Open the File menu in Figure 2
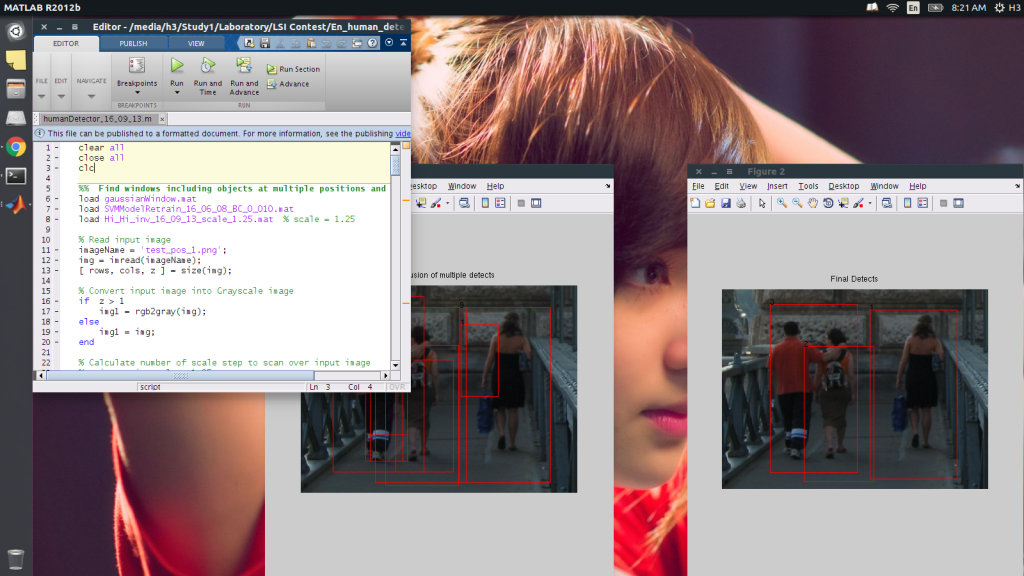This screenshot has height=576, width=1024. pyautogui.click(x=698, y=186)
